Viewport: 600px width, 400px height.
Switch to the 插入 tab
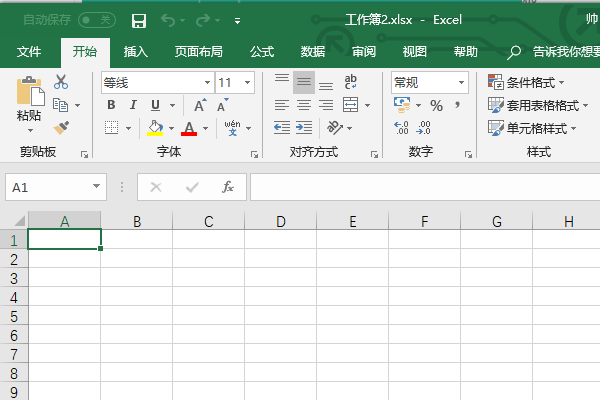click(x=136, y=52)
